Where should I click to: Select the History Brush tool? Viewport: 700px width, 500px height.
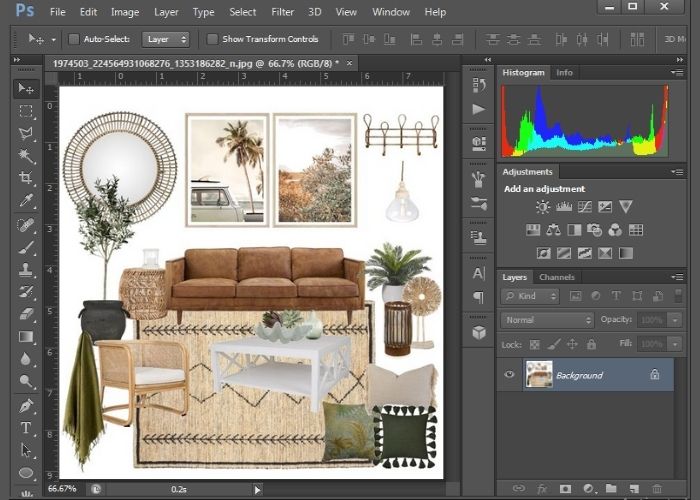26,292
